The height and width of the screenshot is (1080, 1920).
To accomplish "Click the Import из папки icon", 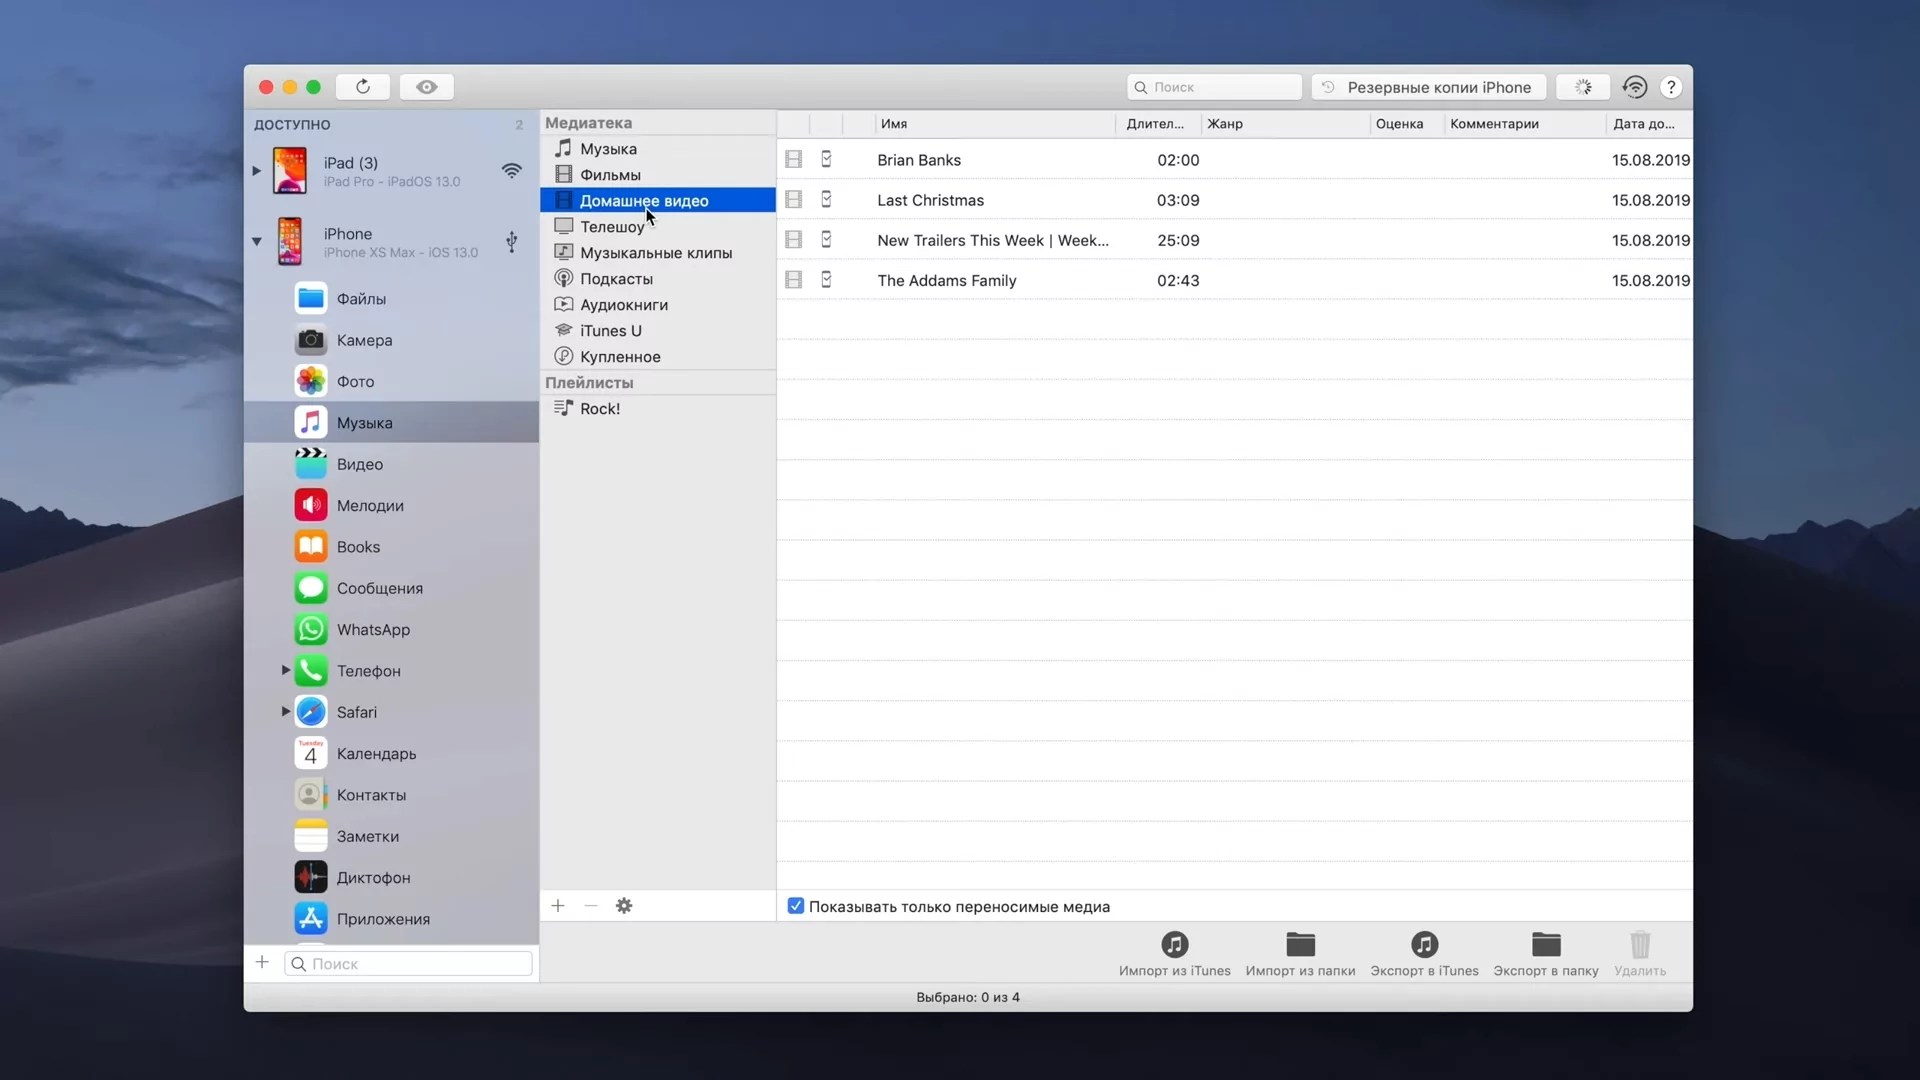I will click(1300, 944).
